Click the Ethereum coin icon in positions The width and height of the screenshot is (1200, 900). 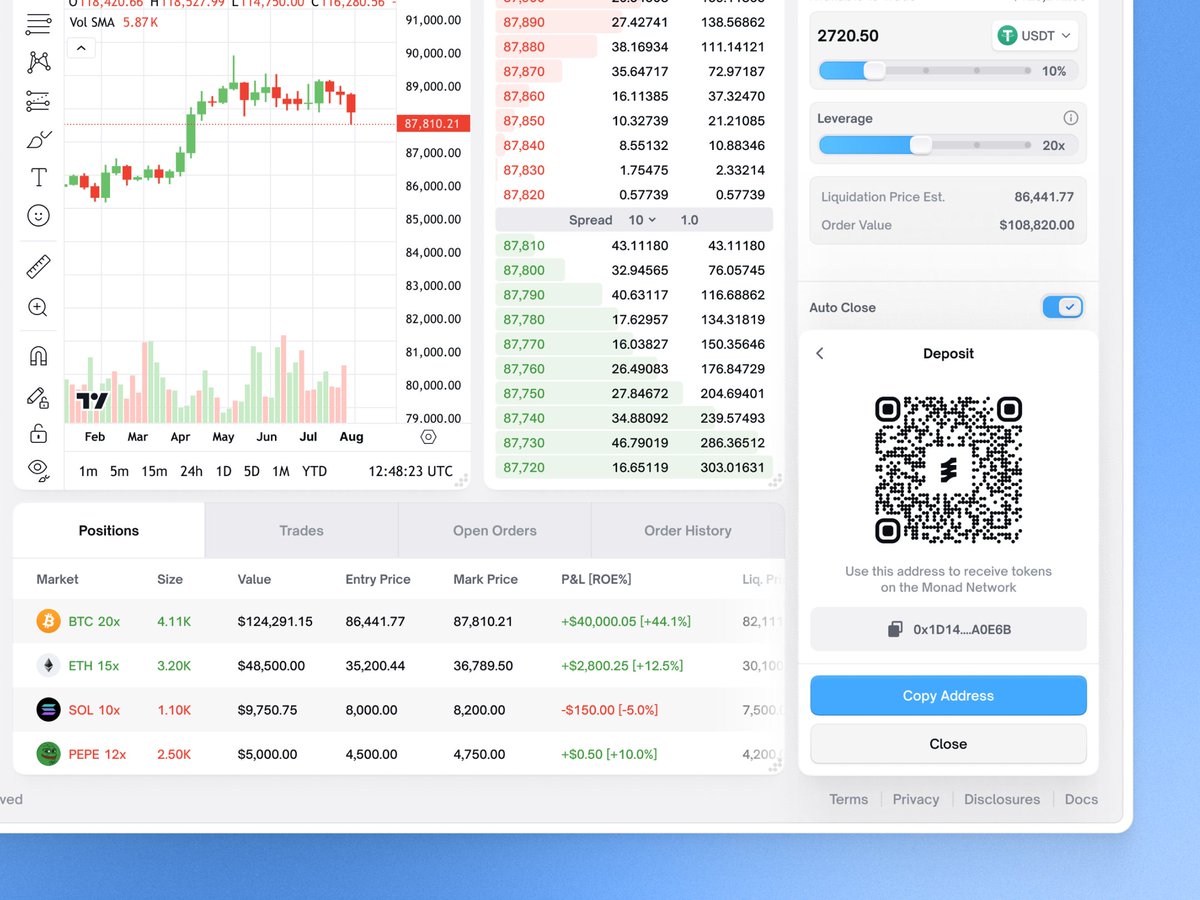click(x=48, y=665)
